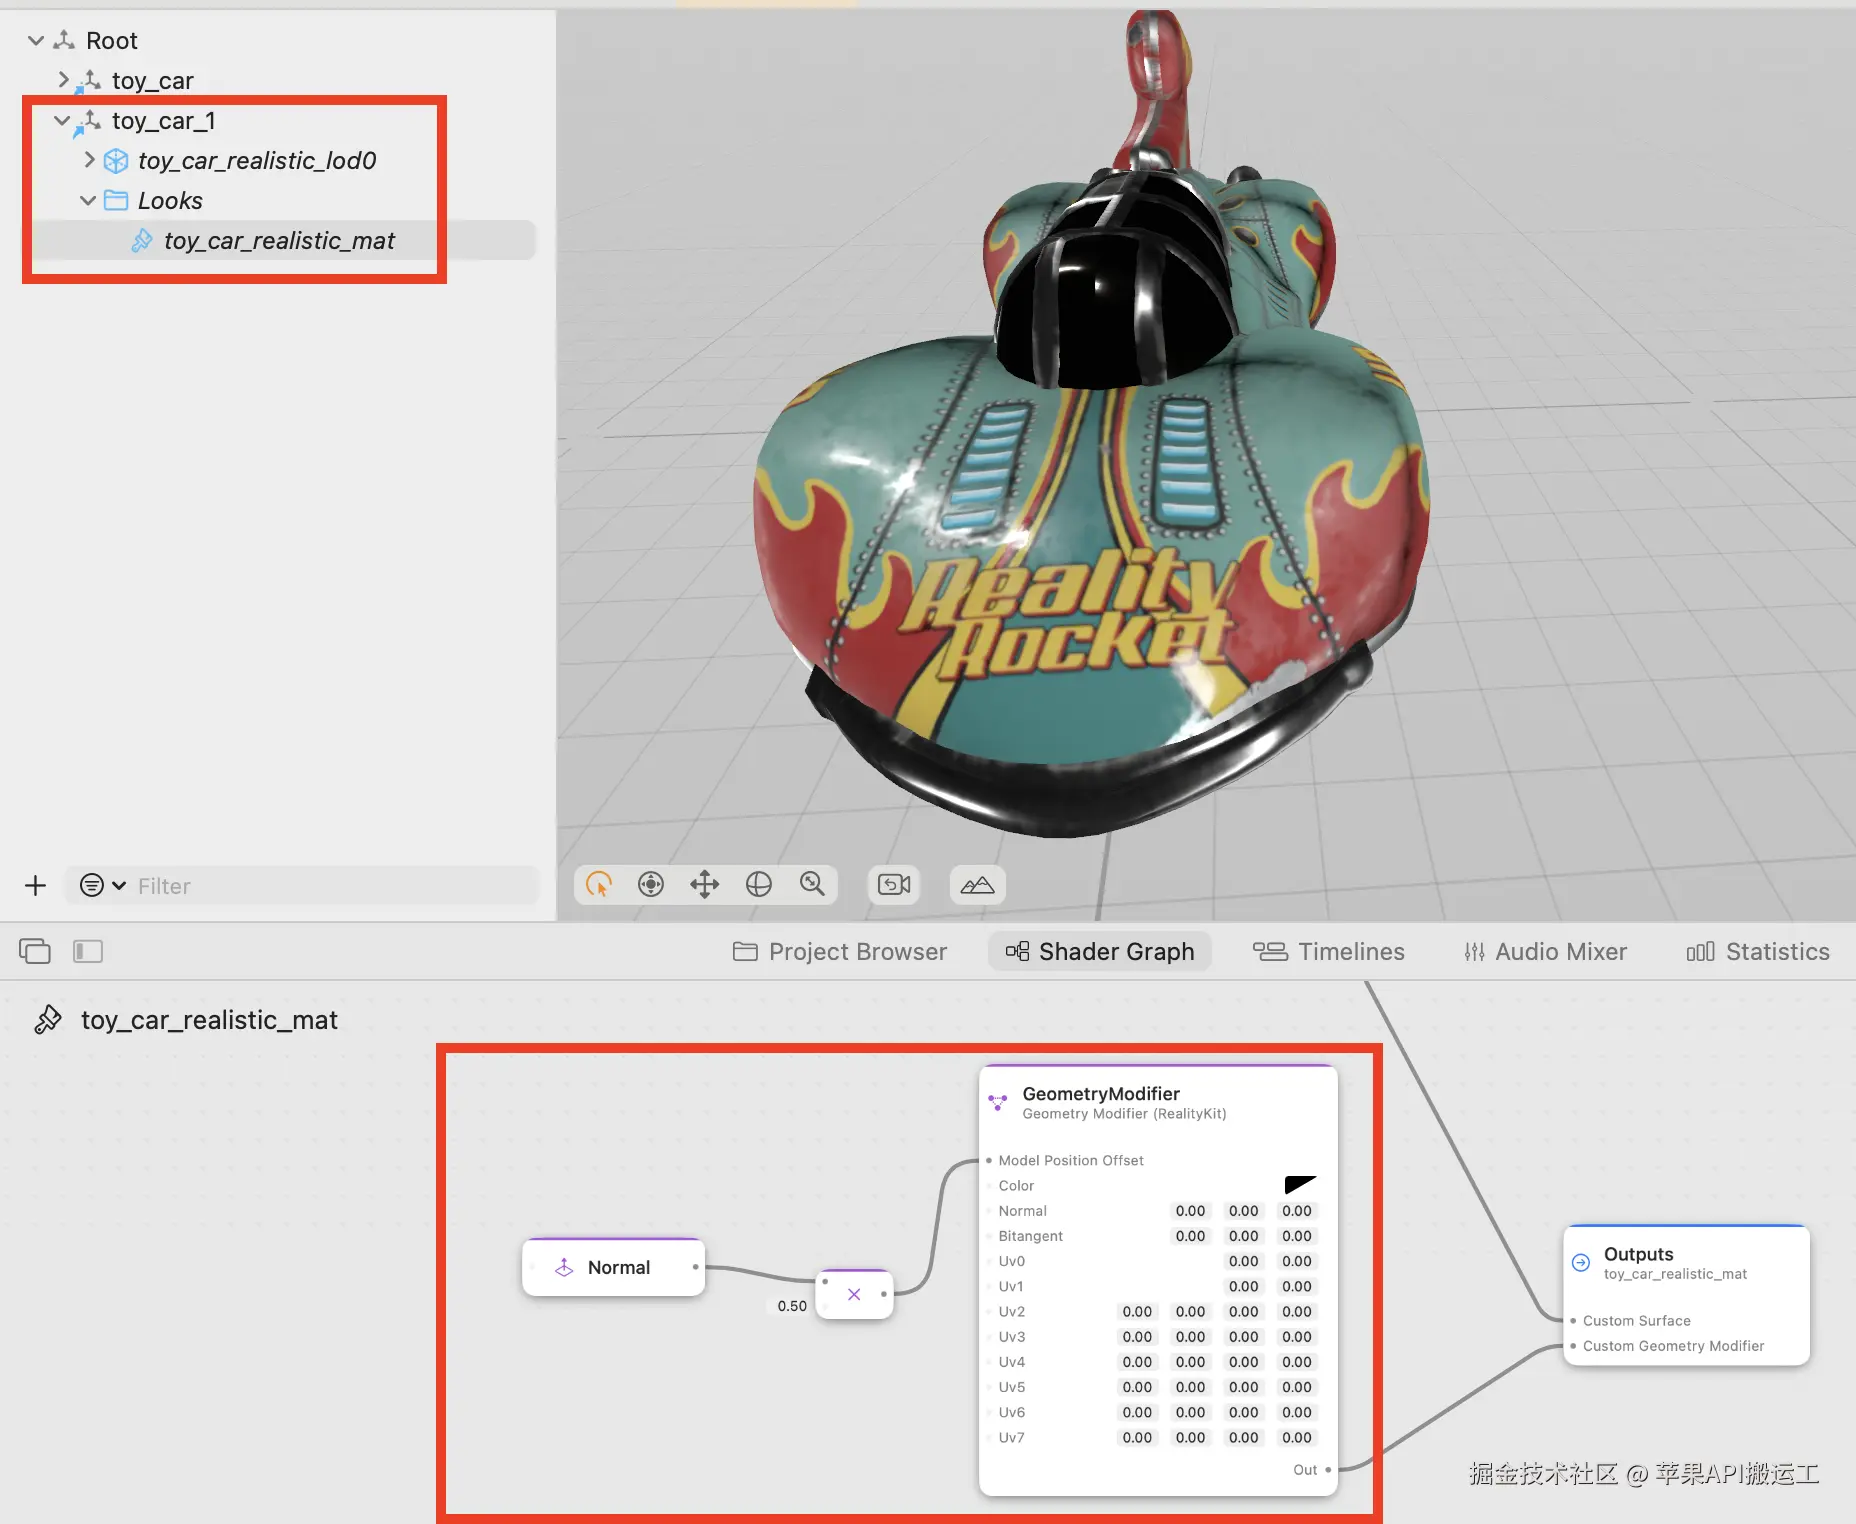Select the viewport orbit target tool

pos(651,884)
